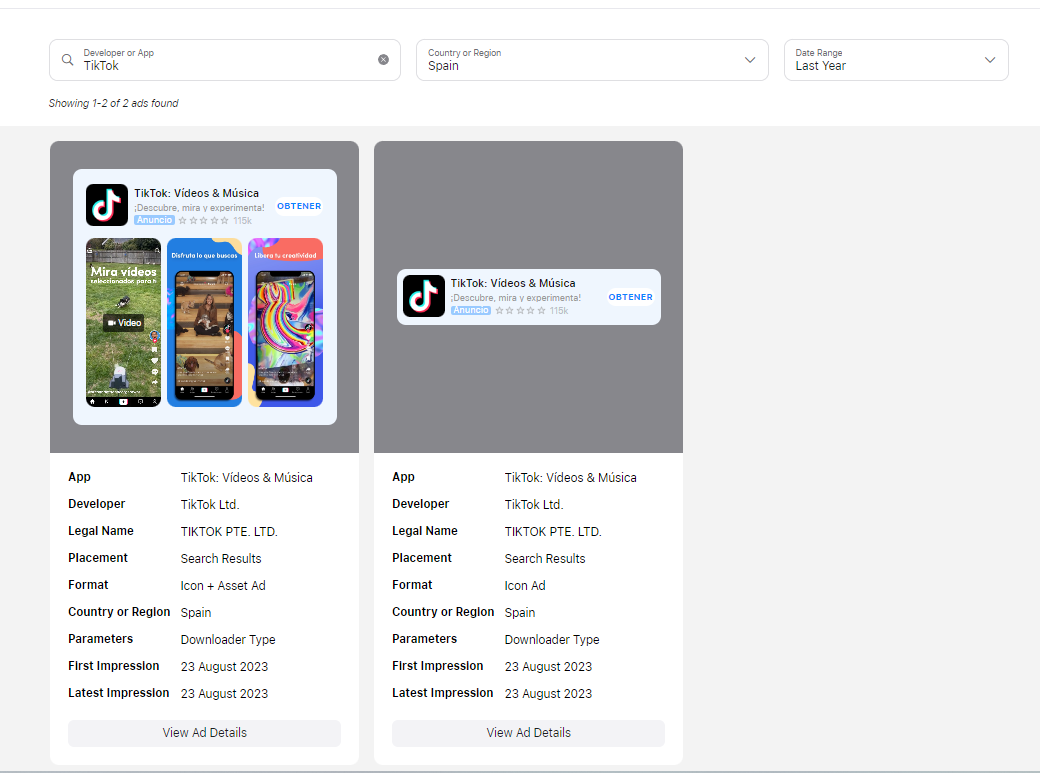Click the Anuncio badge in the Icon + Asset ad
1040x773 pixels.
click(155, 220)
